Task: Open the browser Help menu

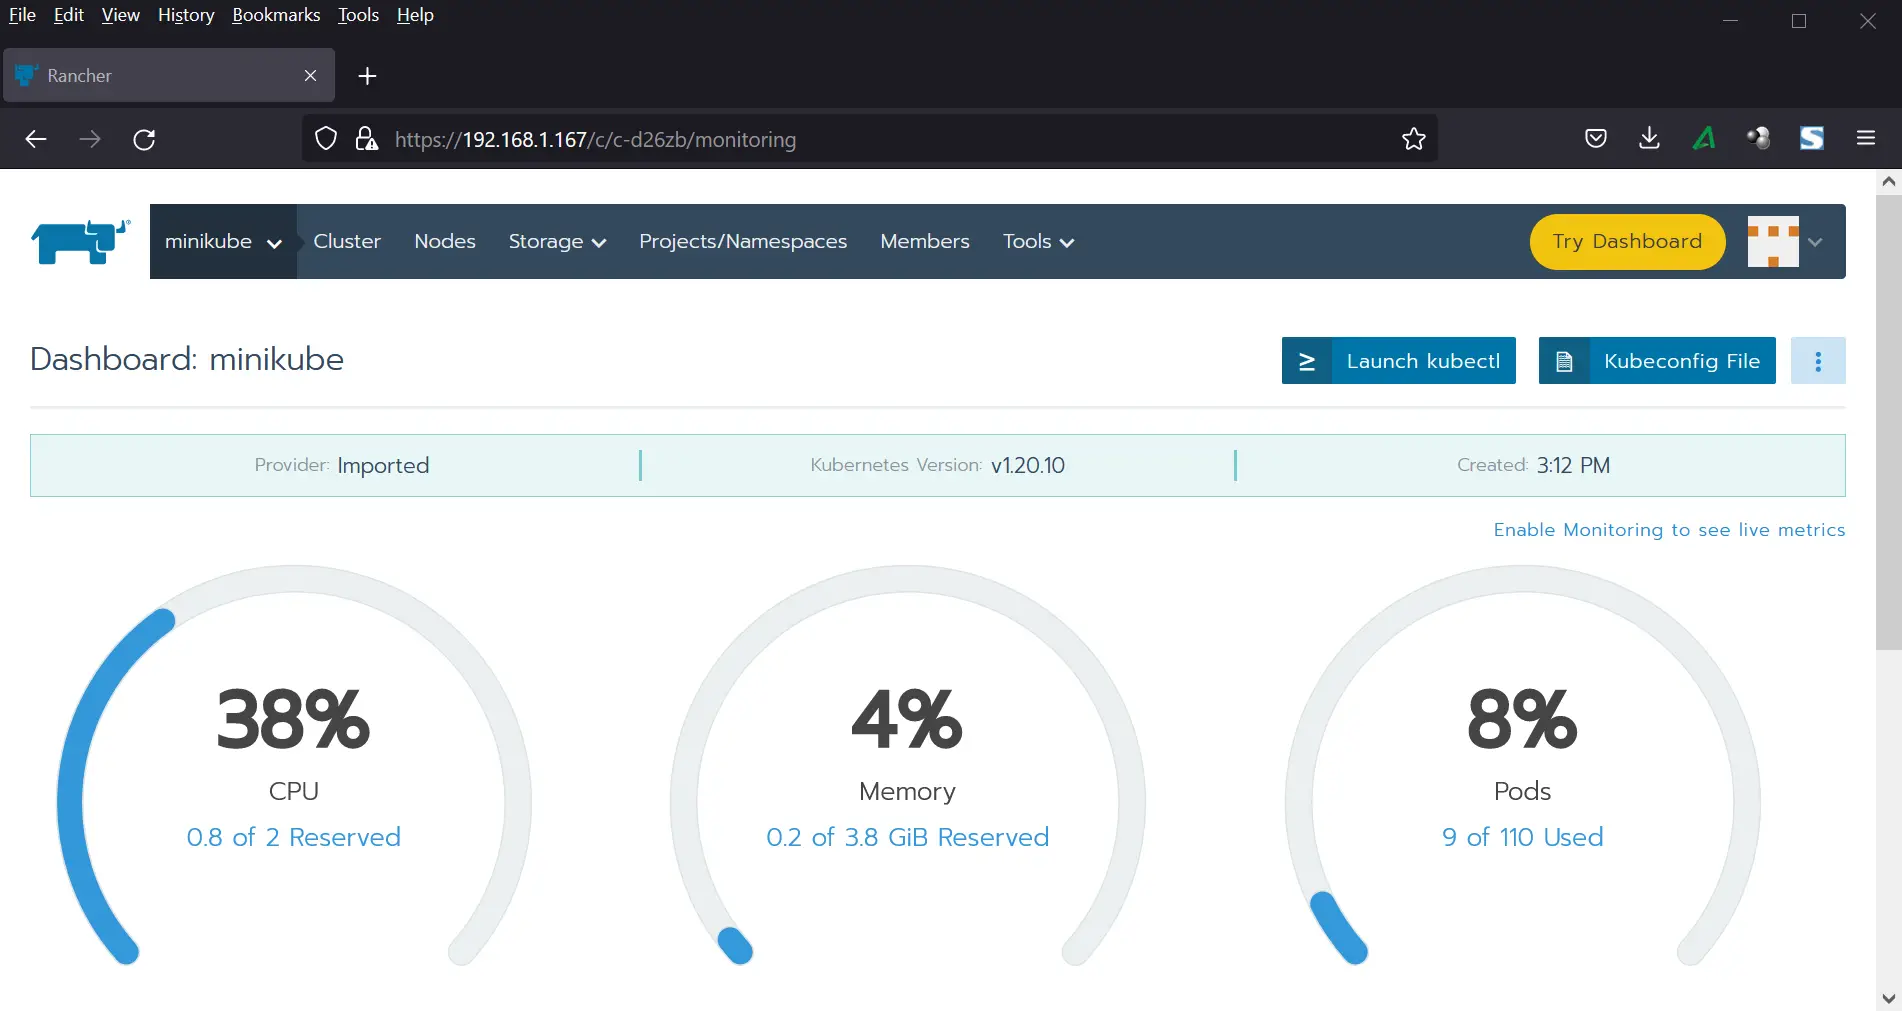Action: coord(415,15)
